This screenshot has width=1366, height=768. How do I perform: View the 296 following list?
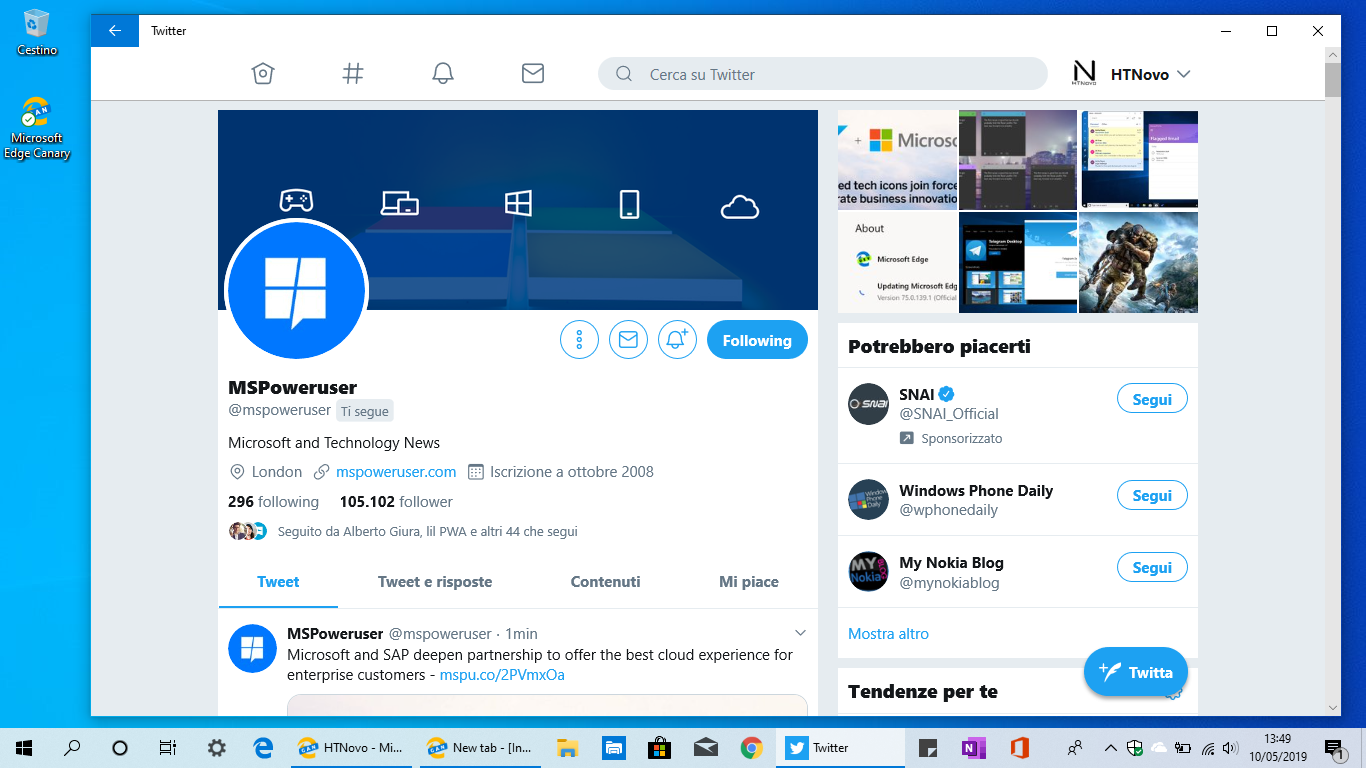[273, 502]
